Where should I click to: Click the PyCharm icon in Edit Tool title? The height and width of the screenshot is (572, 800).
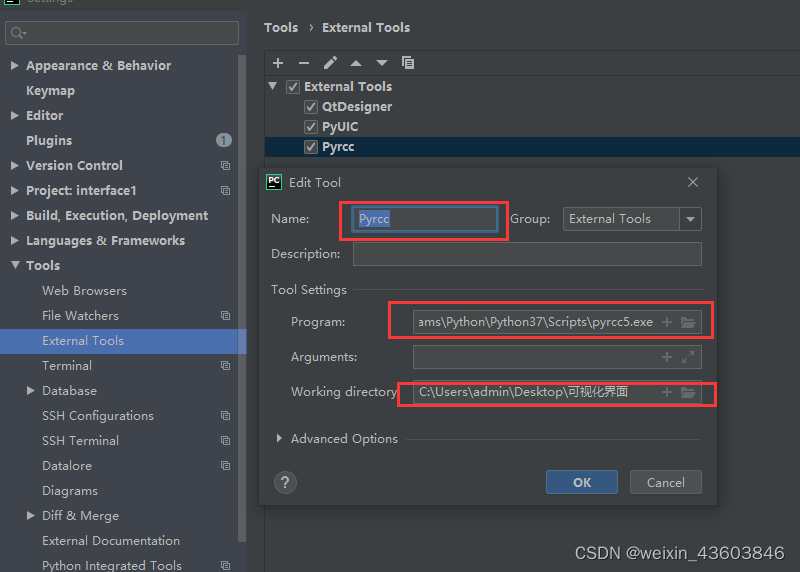[x=274, y=182]
